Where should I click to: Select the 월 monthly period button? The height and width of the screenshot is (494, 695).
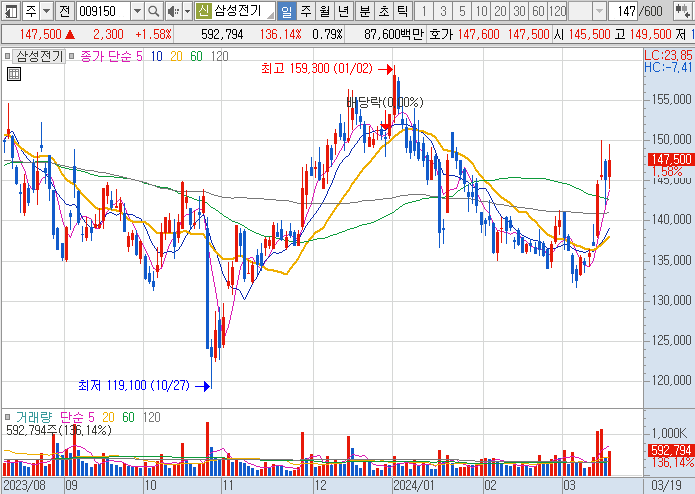tap(324, 11)
